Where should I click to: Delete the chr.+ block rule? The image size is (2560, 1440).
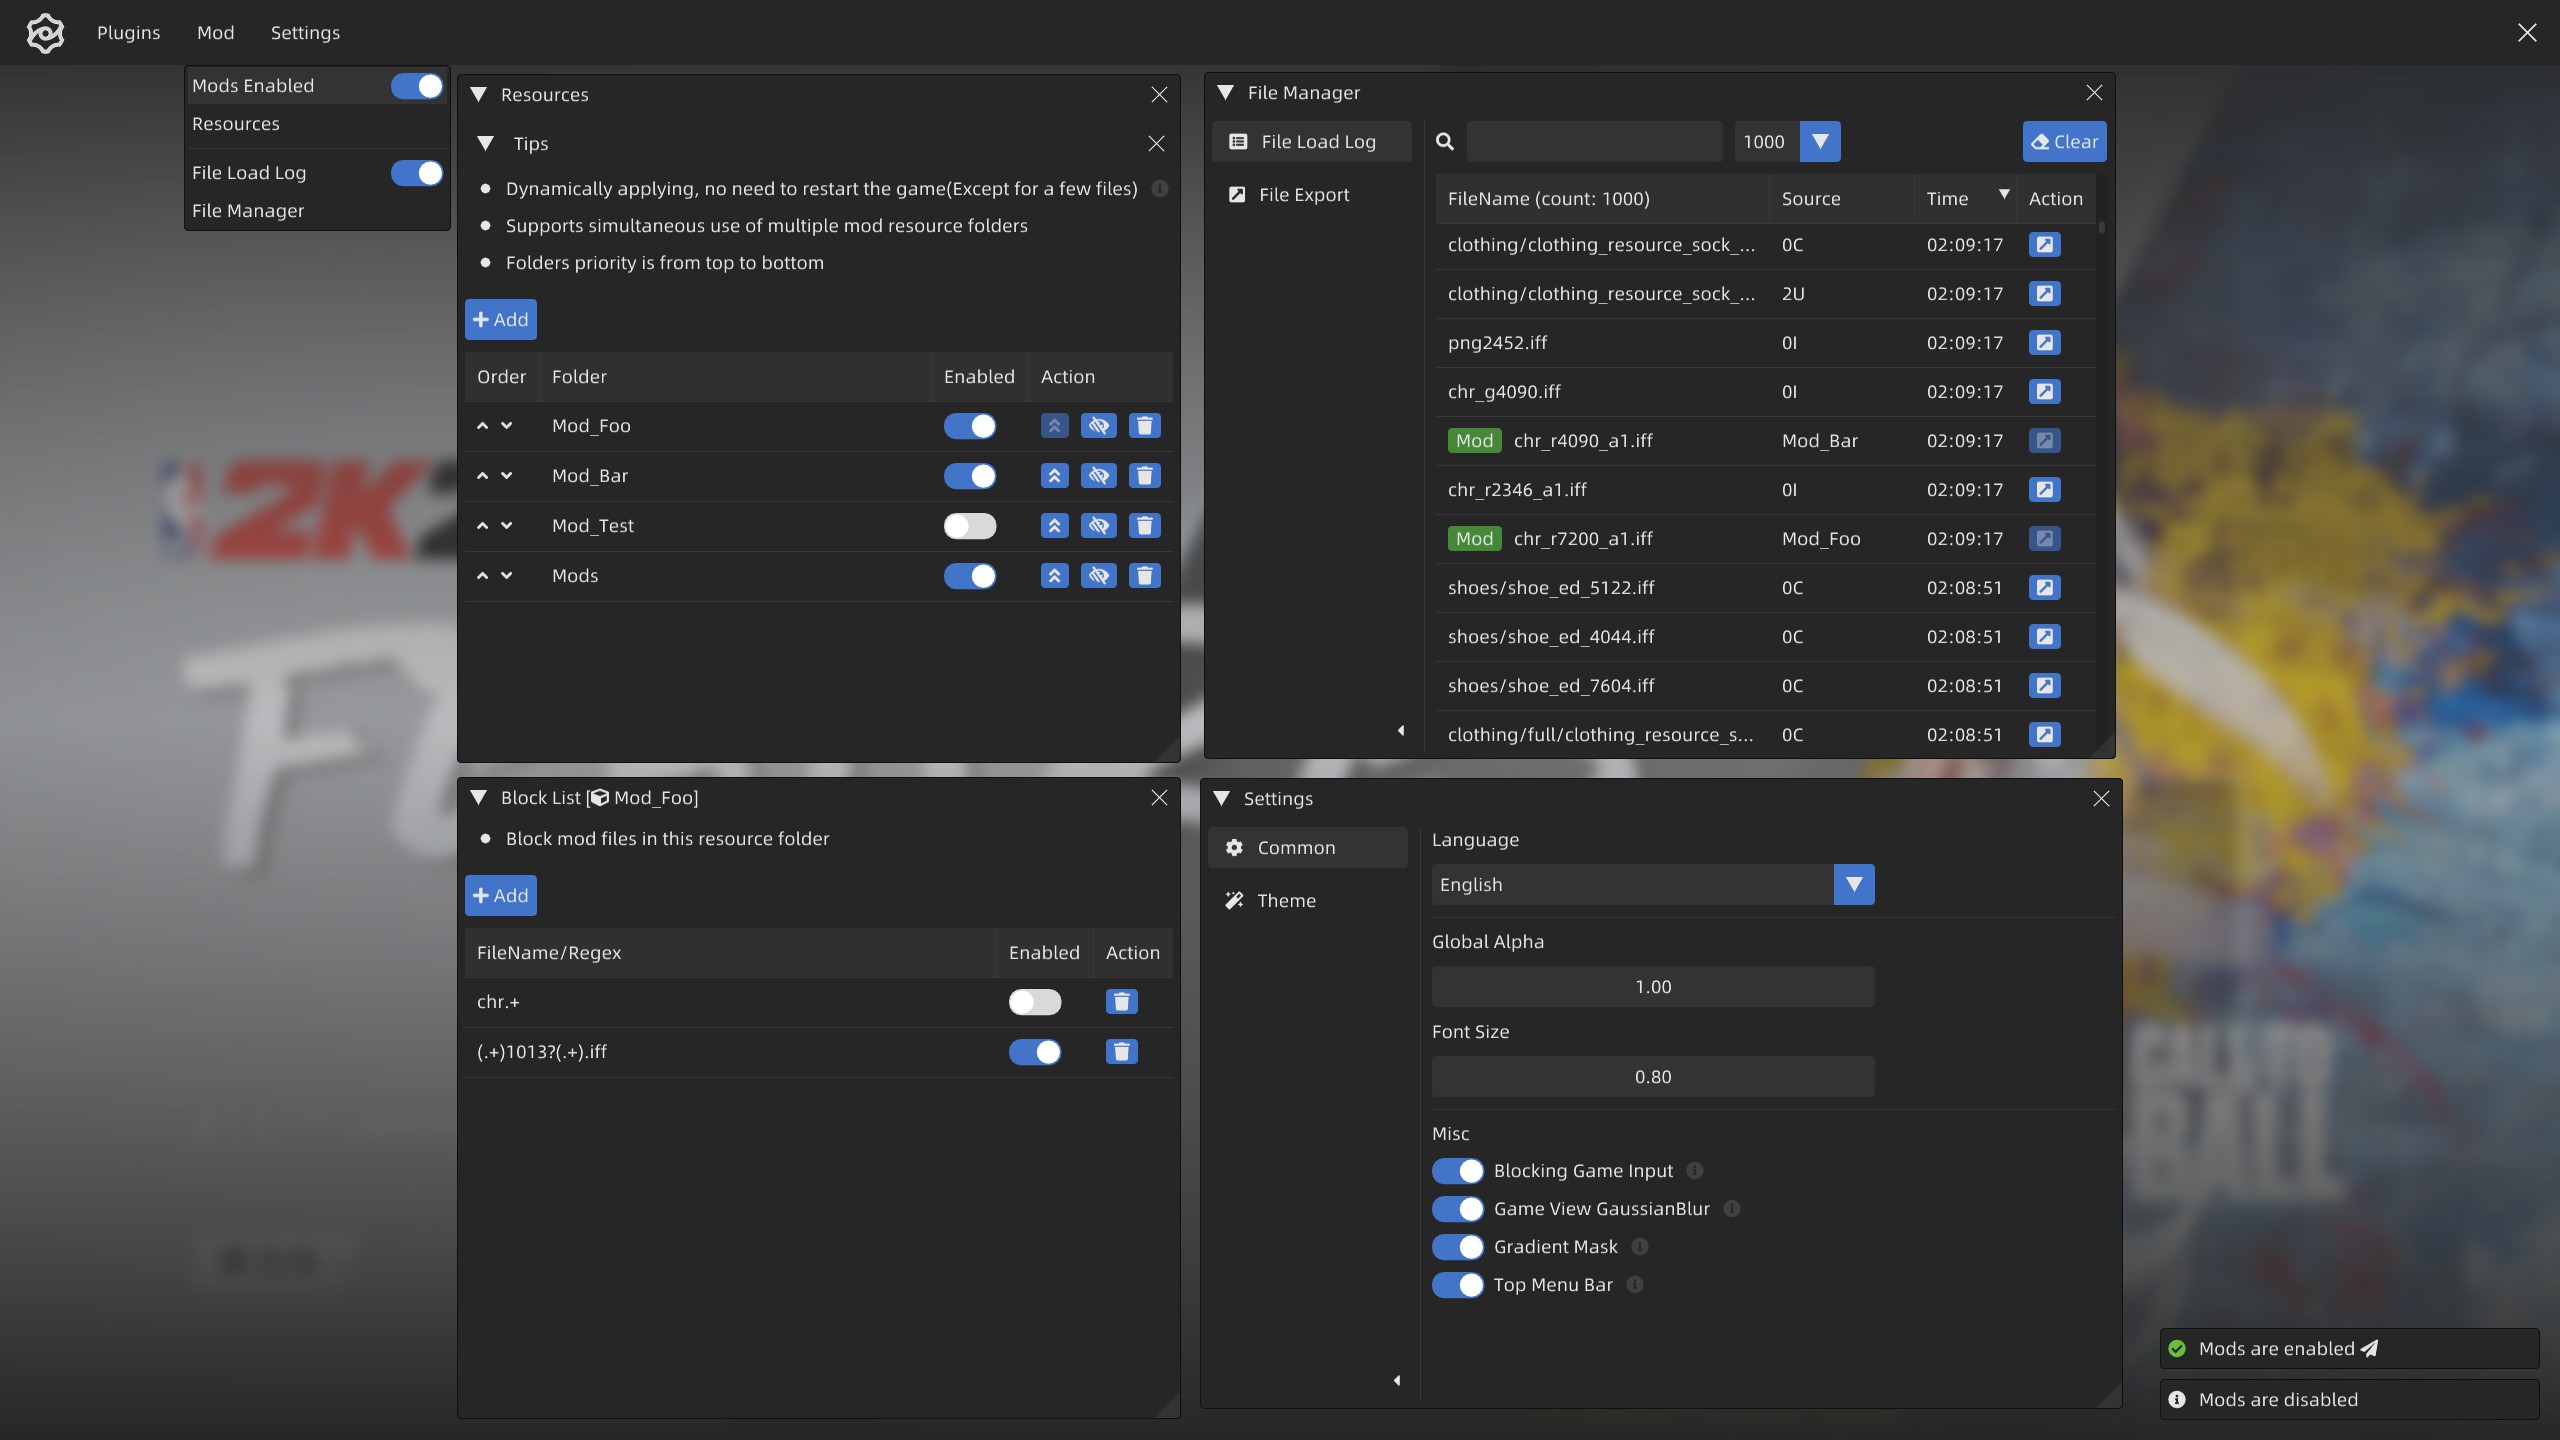point(1121,1002)
